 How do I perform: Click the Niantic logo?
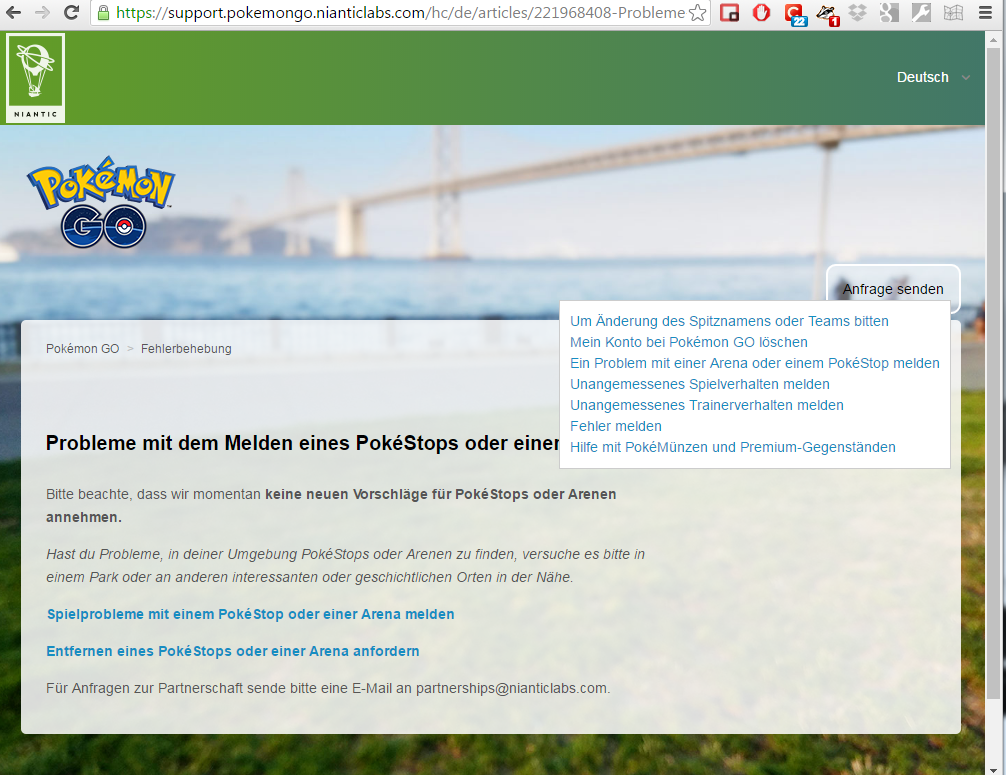[x=35, y=77]
